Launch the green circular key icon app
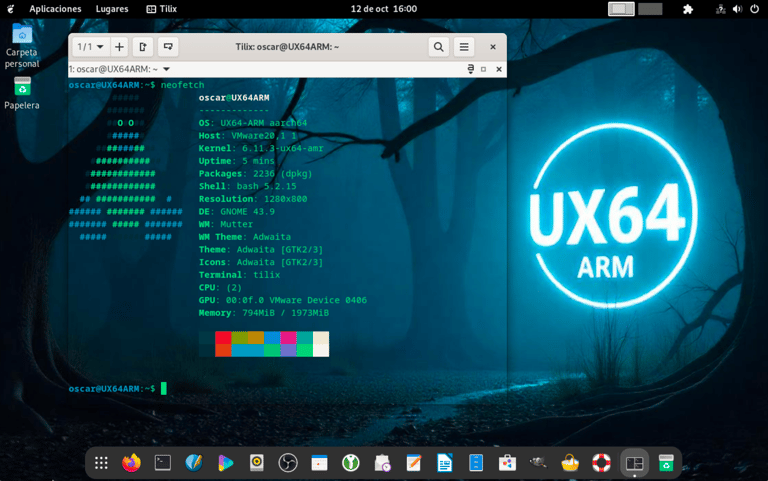 [x=351, y=463]
